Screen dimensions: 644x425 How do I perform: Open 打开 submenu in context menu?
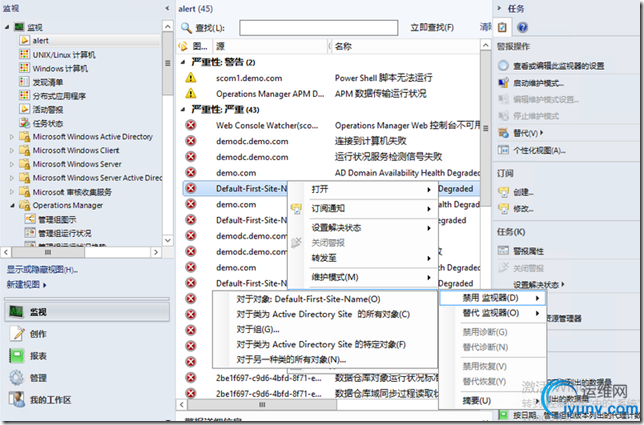(x=363, y=189)
